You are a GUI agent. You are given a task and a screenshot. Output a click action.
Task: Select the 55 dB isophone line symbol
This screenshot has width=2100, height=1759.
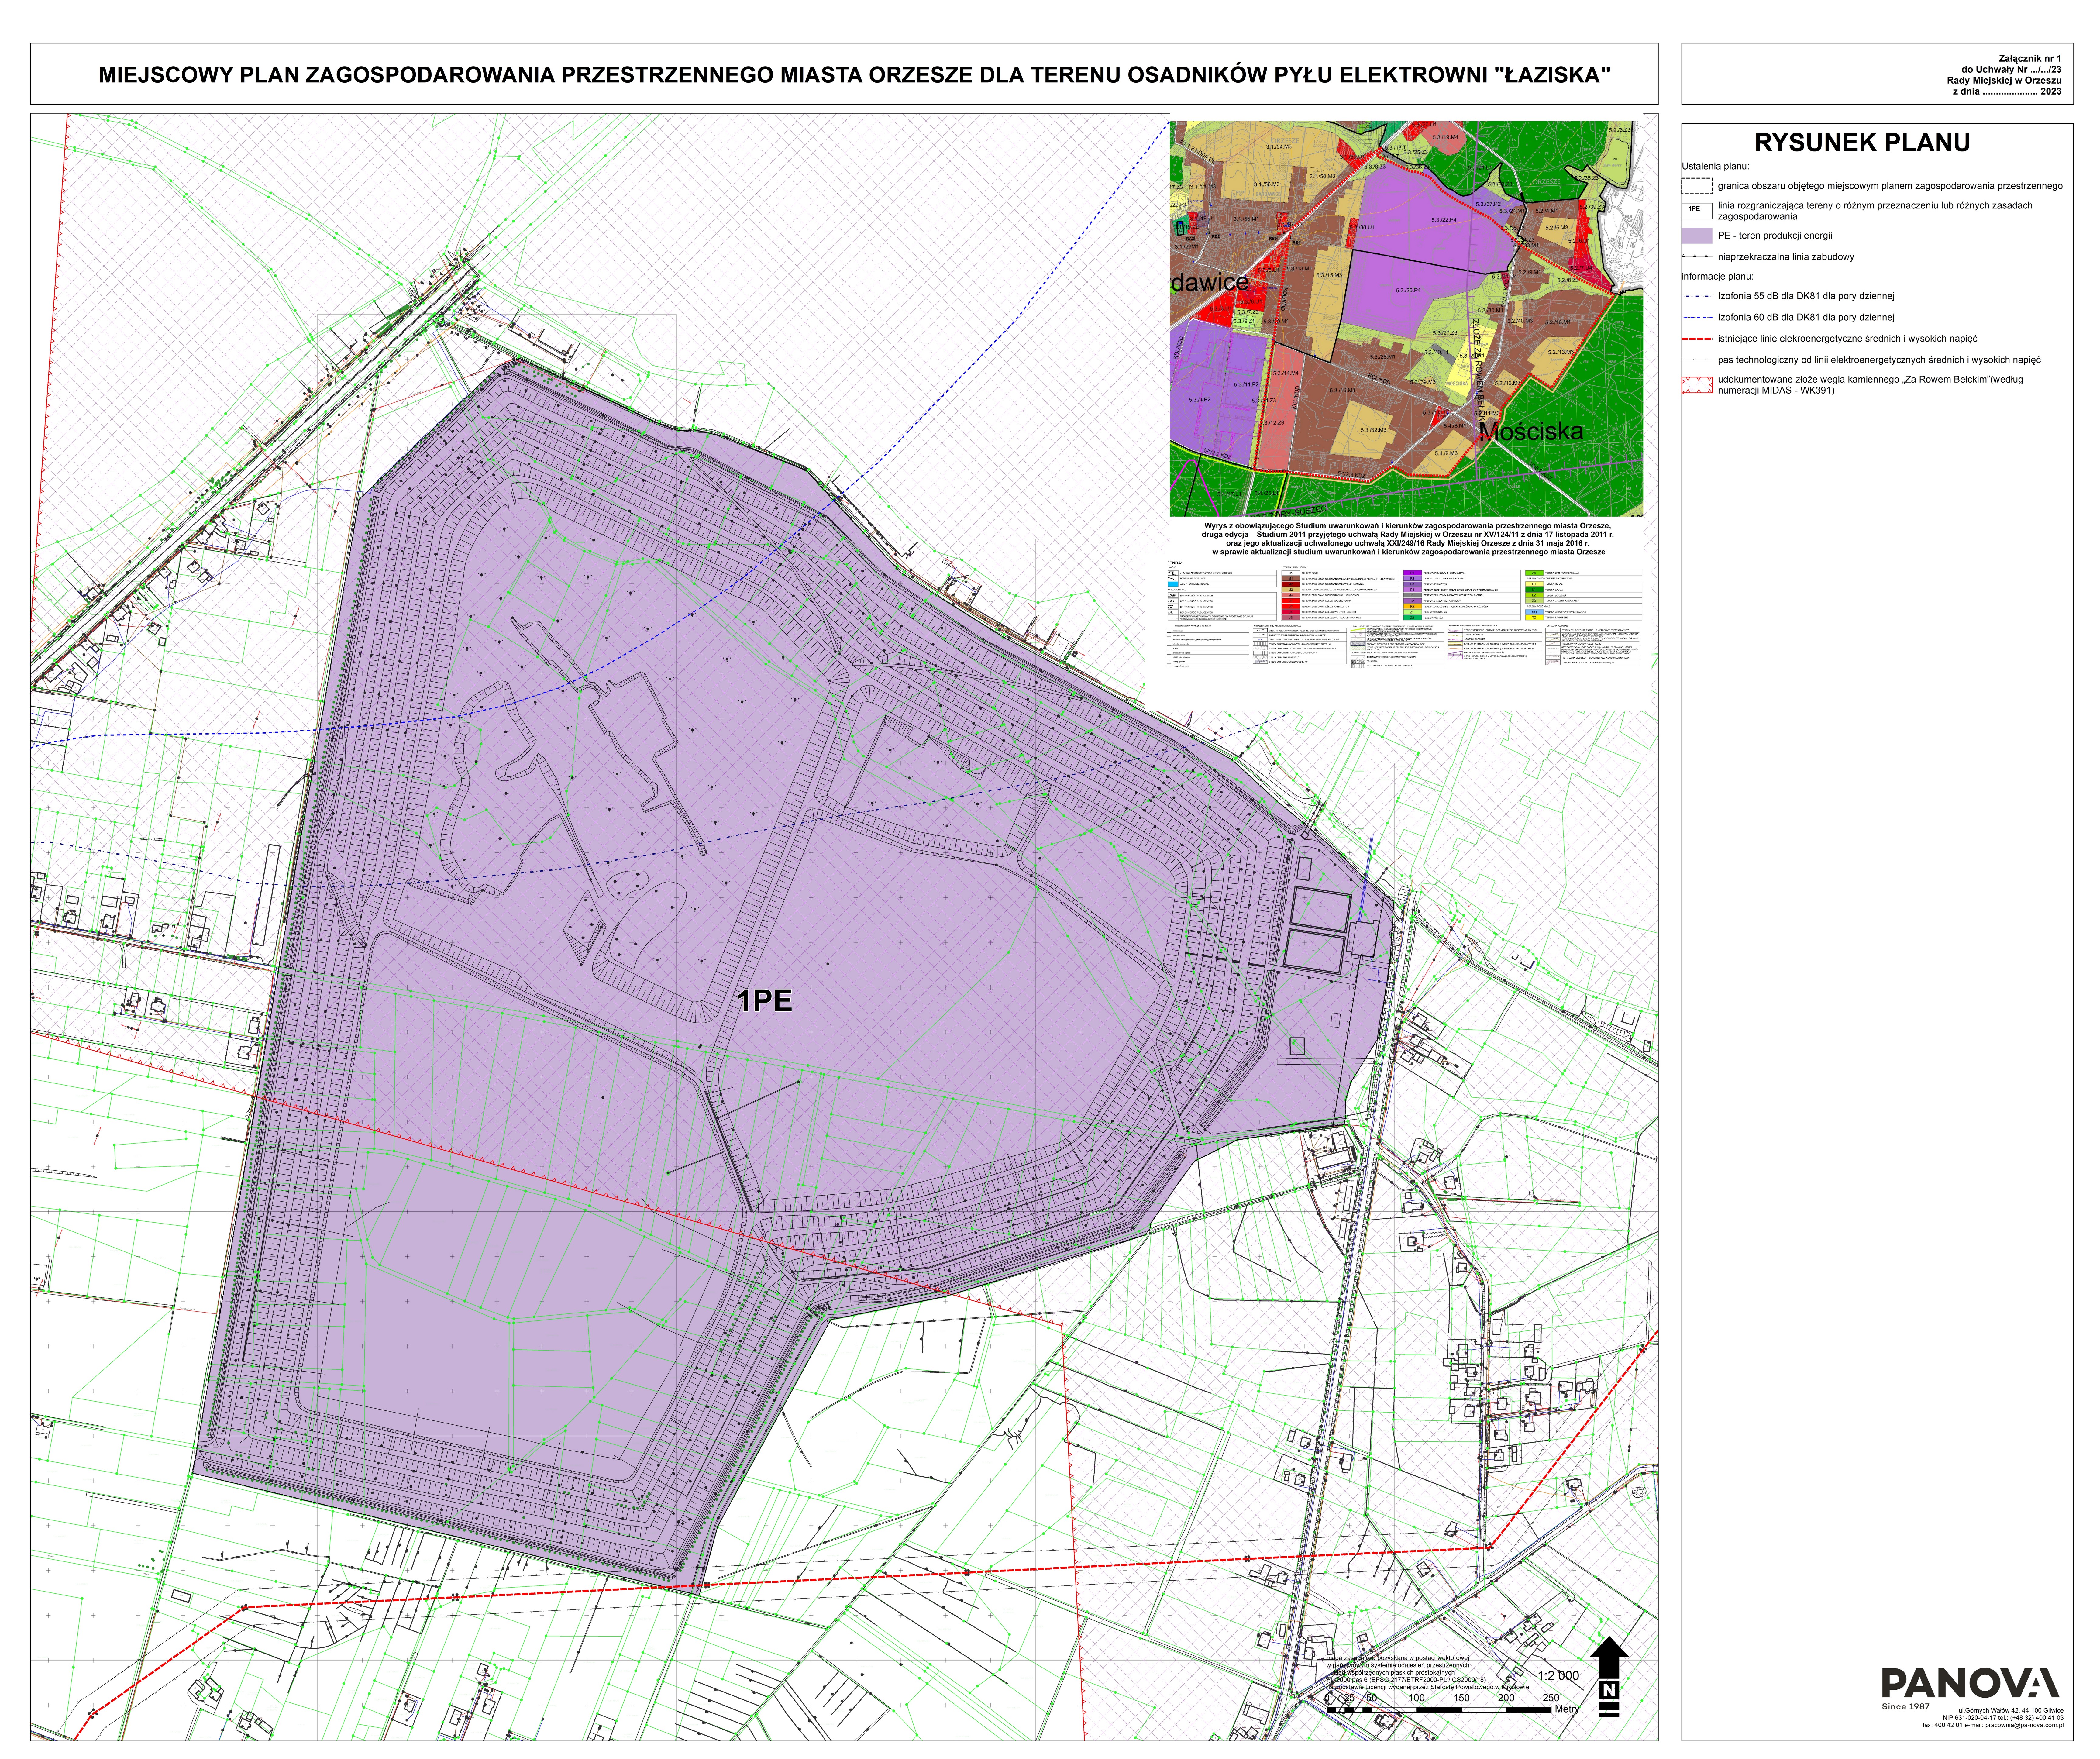pos(1697,296)
